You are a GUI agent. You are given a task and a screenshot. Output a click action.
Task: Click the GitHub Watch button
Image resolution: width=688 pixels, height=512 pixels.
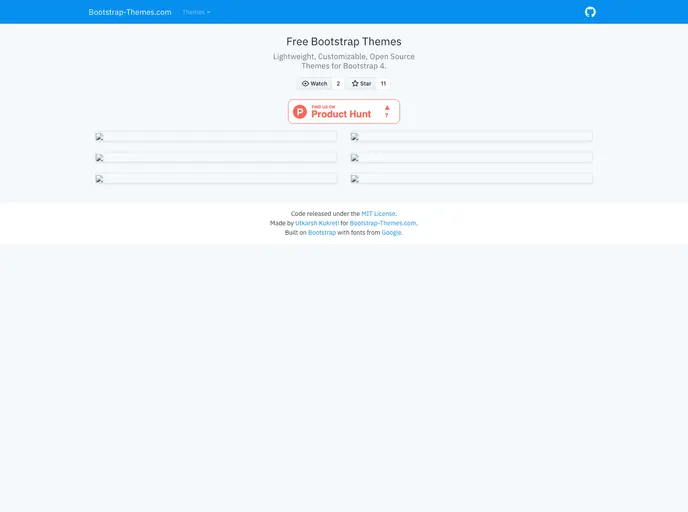(x=315, y=83)
